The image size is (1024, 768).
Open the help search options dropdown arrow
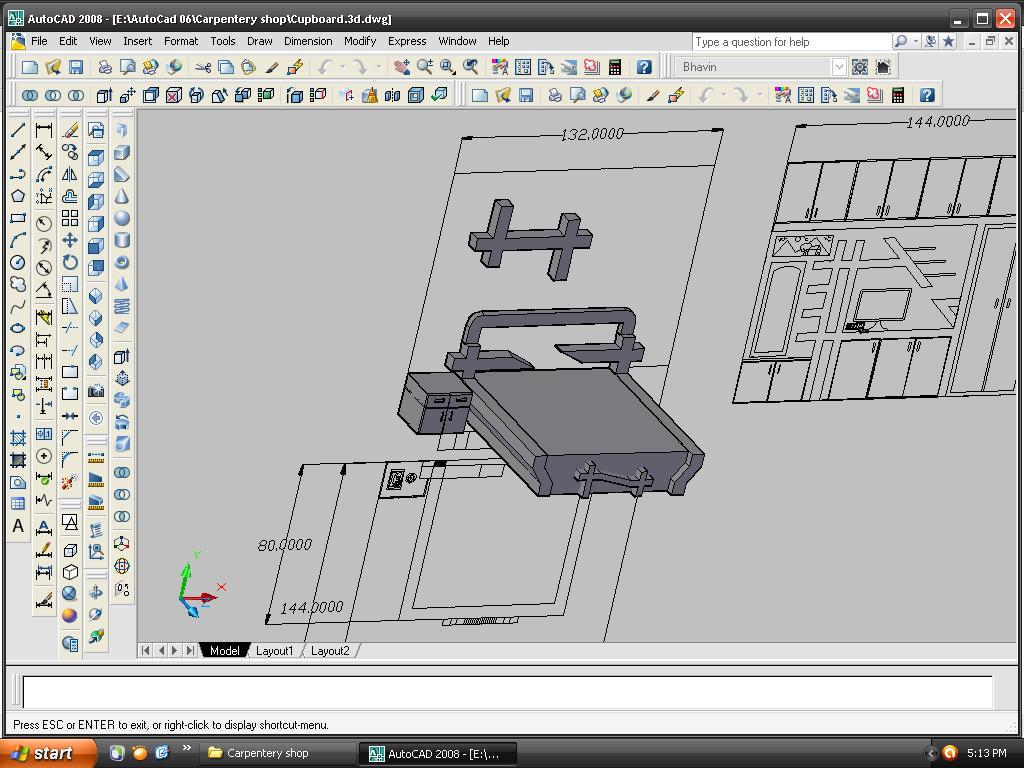pyautogui.click(x=914, y=42)
